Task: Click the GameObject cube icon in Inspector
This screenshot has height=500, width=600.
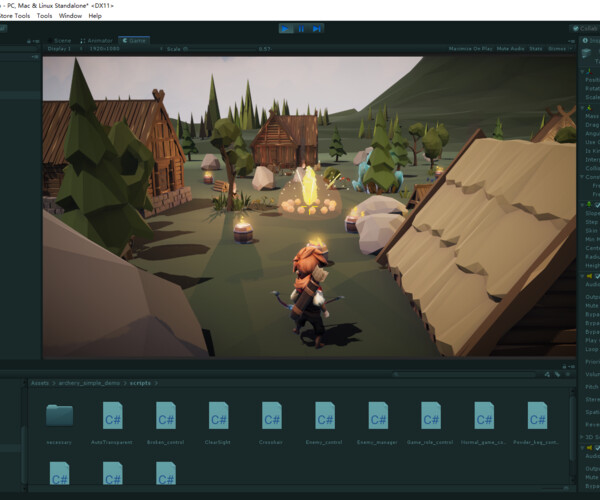Action: click(587, 54)
